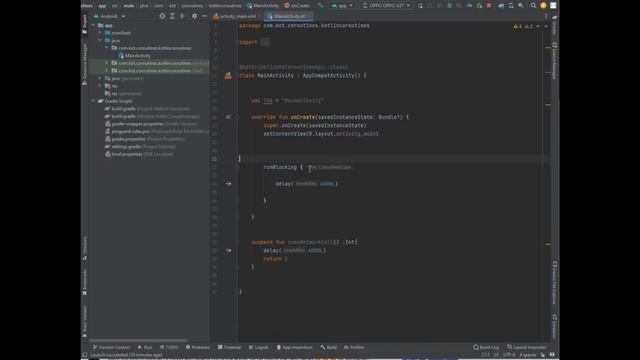Switch to the MainActivity.kt tab
Screen dimensions: 640x360
click(x=289, y=16)
